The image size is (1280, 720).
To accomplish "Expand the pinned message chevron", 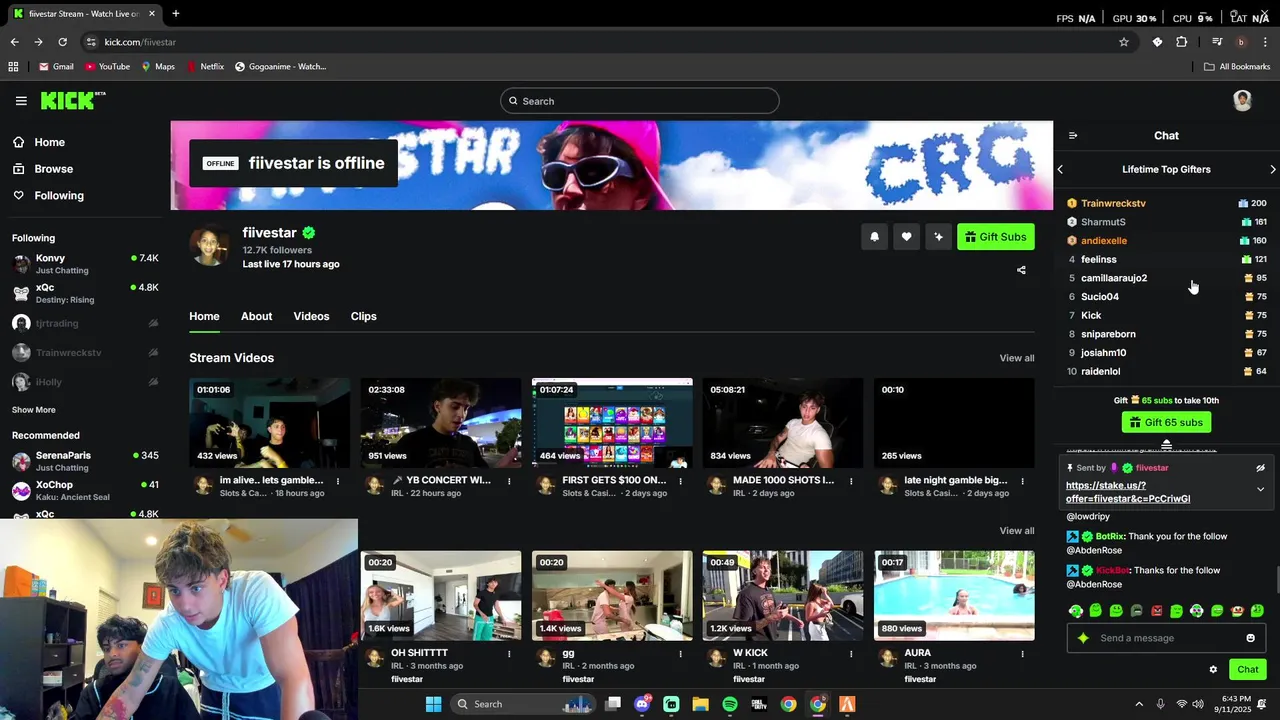I will point(1260,489).
